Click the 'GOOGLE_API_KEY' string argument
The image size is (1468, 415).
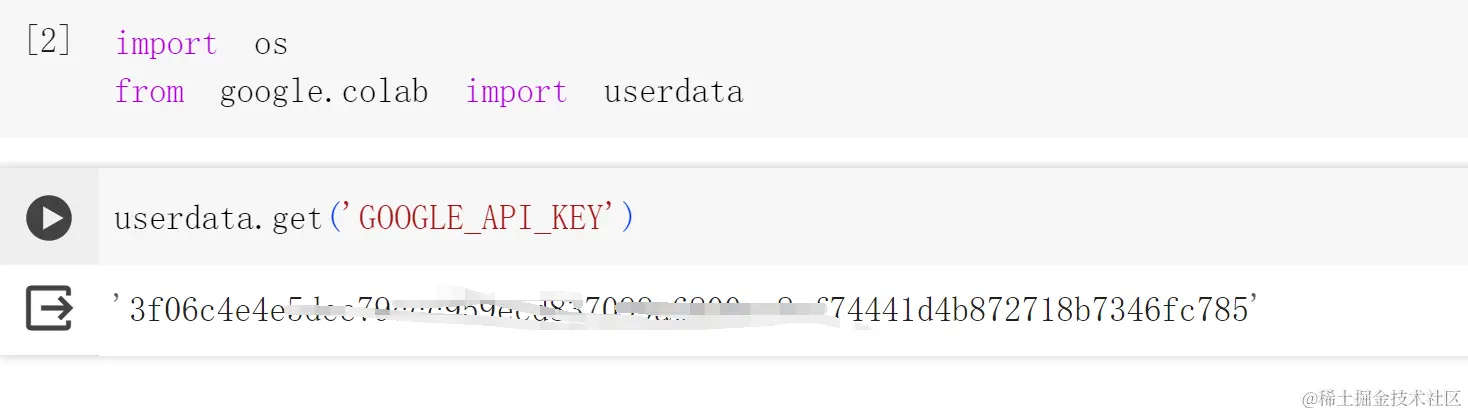[x=478, y=217]
